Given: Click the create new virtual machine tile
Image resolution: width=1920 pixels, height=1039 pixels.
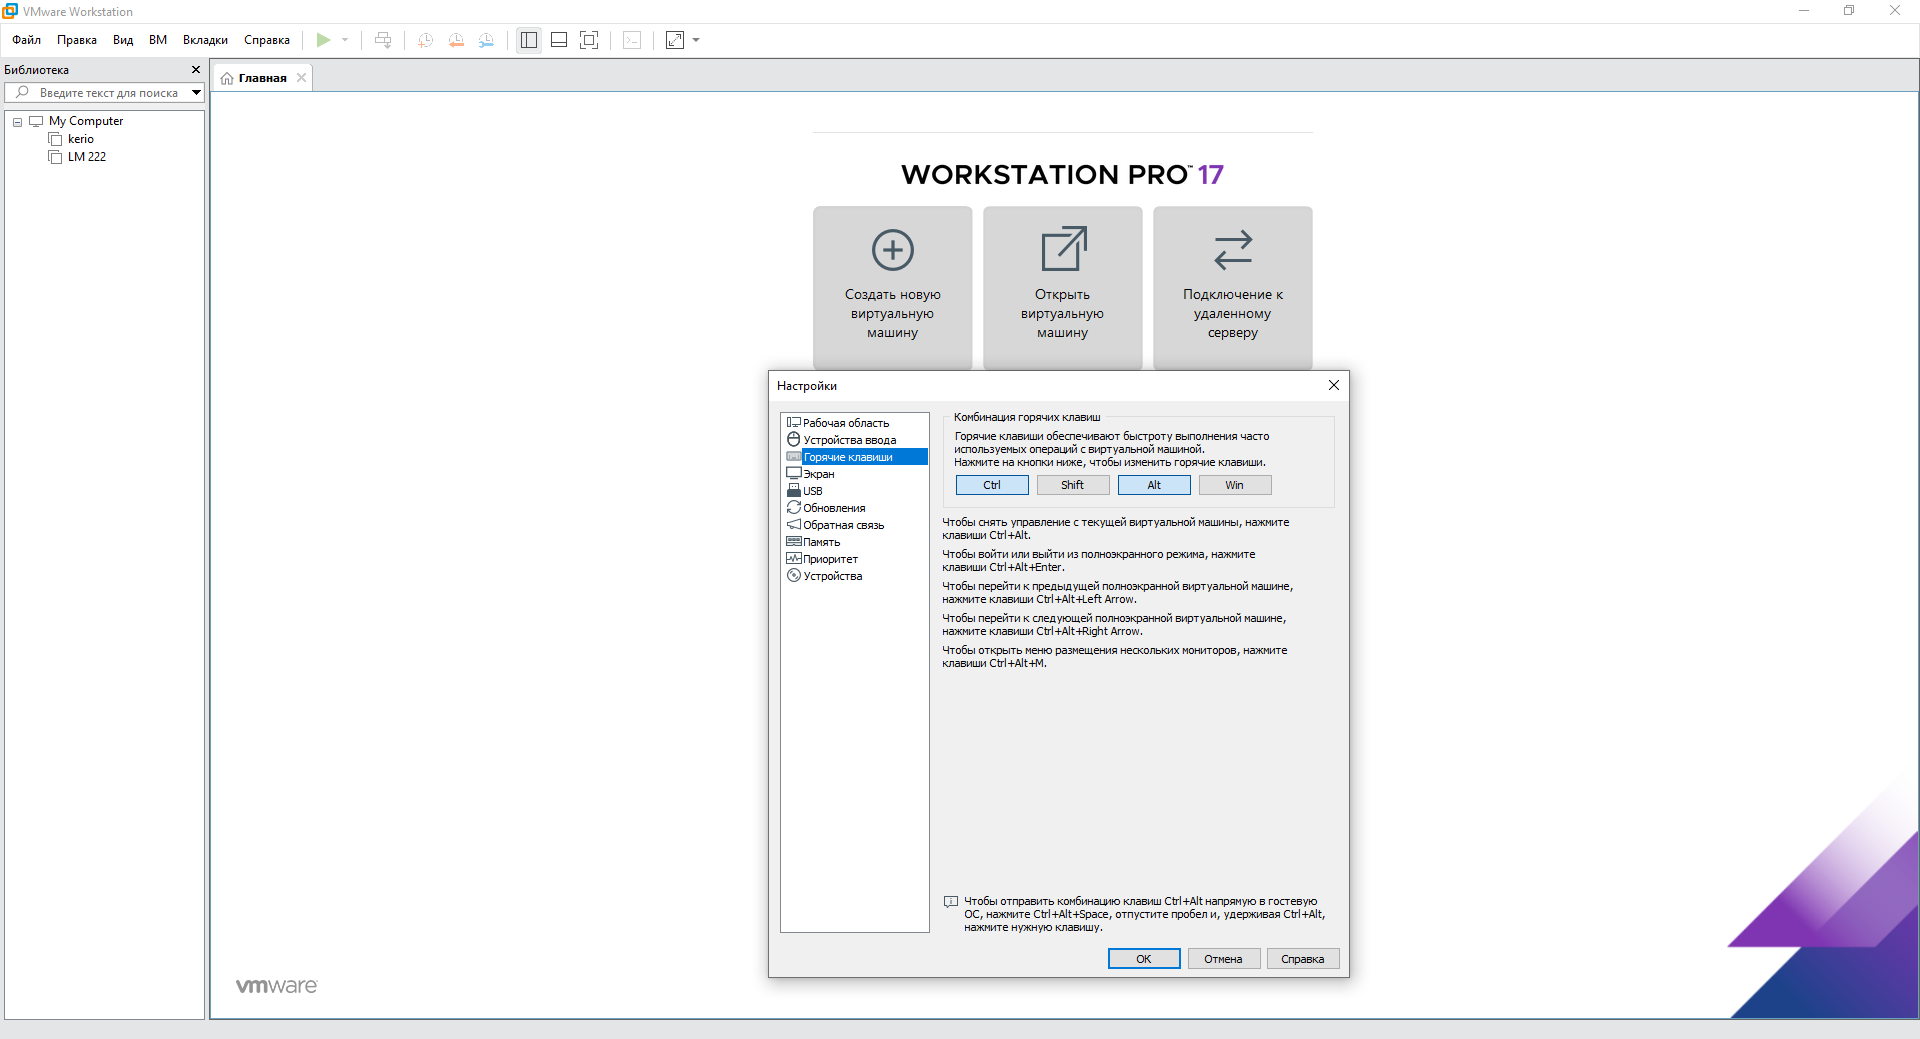Looking at the screenshot, I should coord(892,287).
